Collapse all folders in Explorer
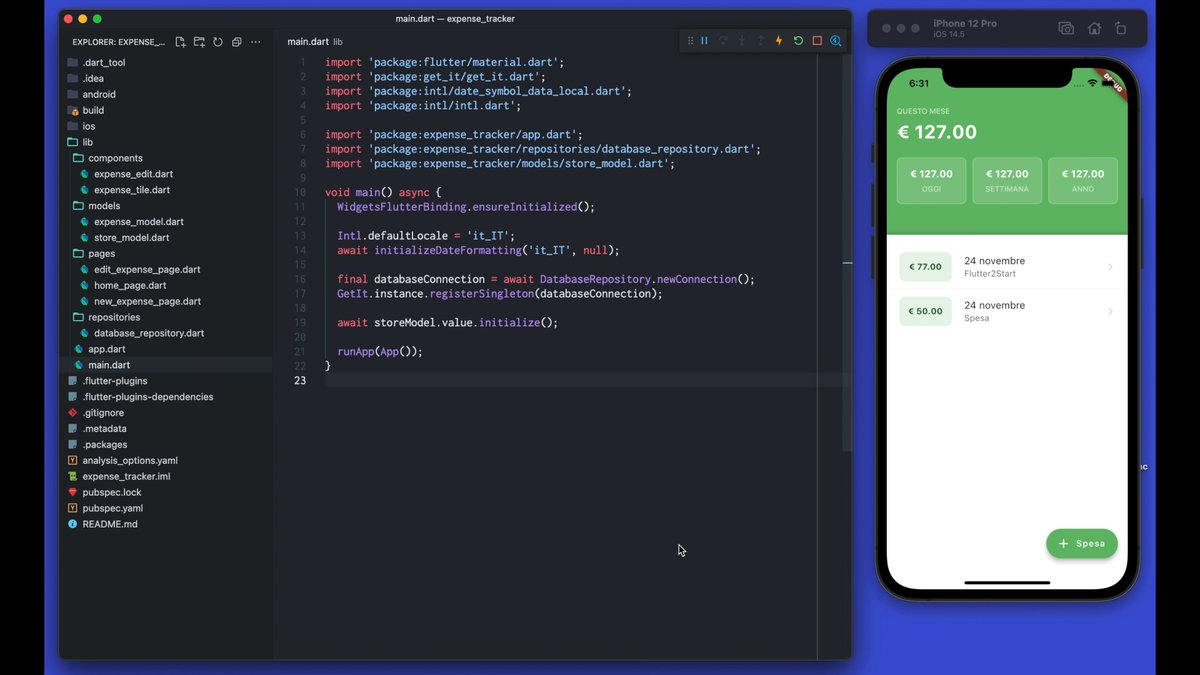Viewport: 1200px width, 675px height. pos(236,42)
